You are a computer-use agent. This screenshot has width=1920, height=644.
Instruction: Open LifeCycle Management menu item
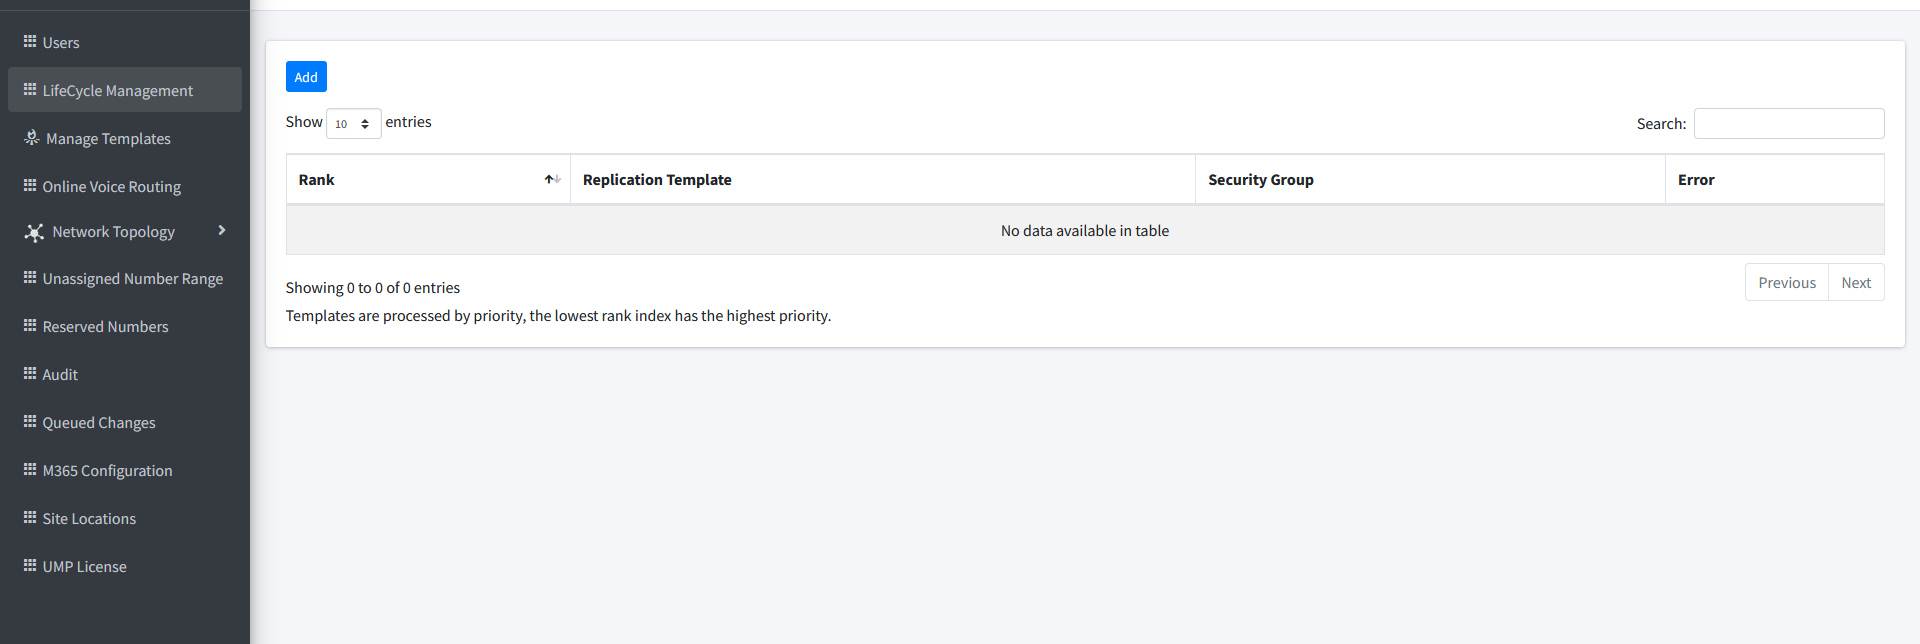click(x=118, y=91)
